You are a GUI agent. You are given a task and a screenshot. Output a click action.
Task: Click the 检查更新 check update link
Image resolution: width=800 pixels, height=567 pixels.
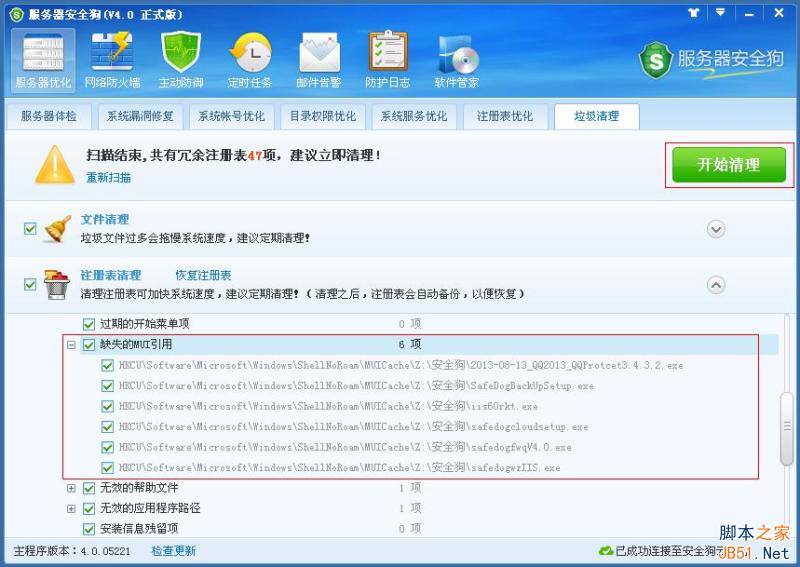point(173,551)
